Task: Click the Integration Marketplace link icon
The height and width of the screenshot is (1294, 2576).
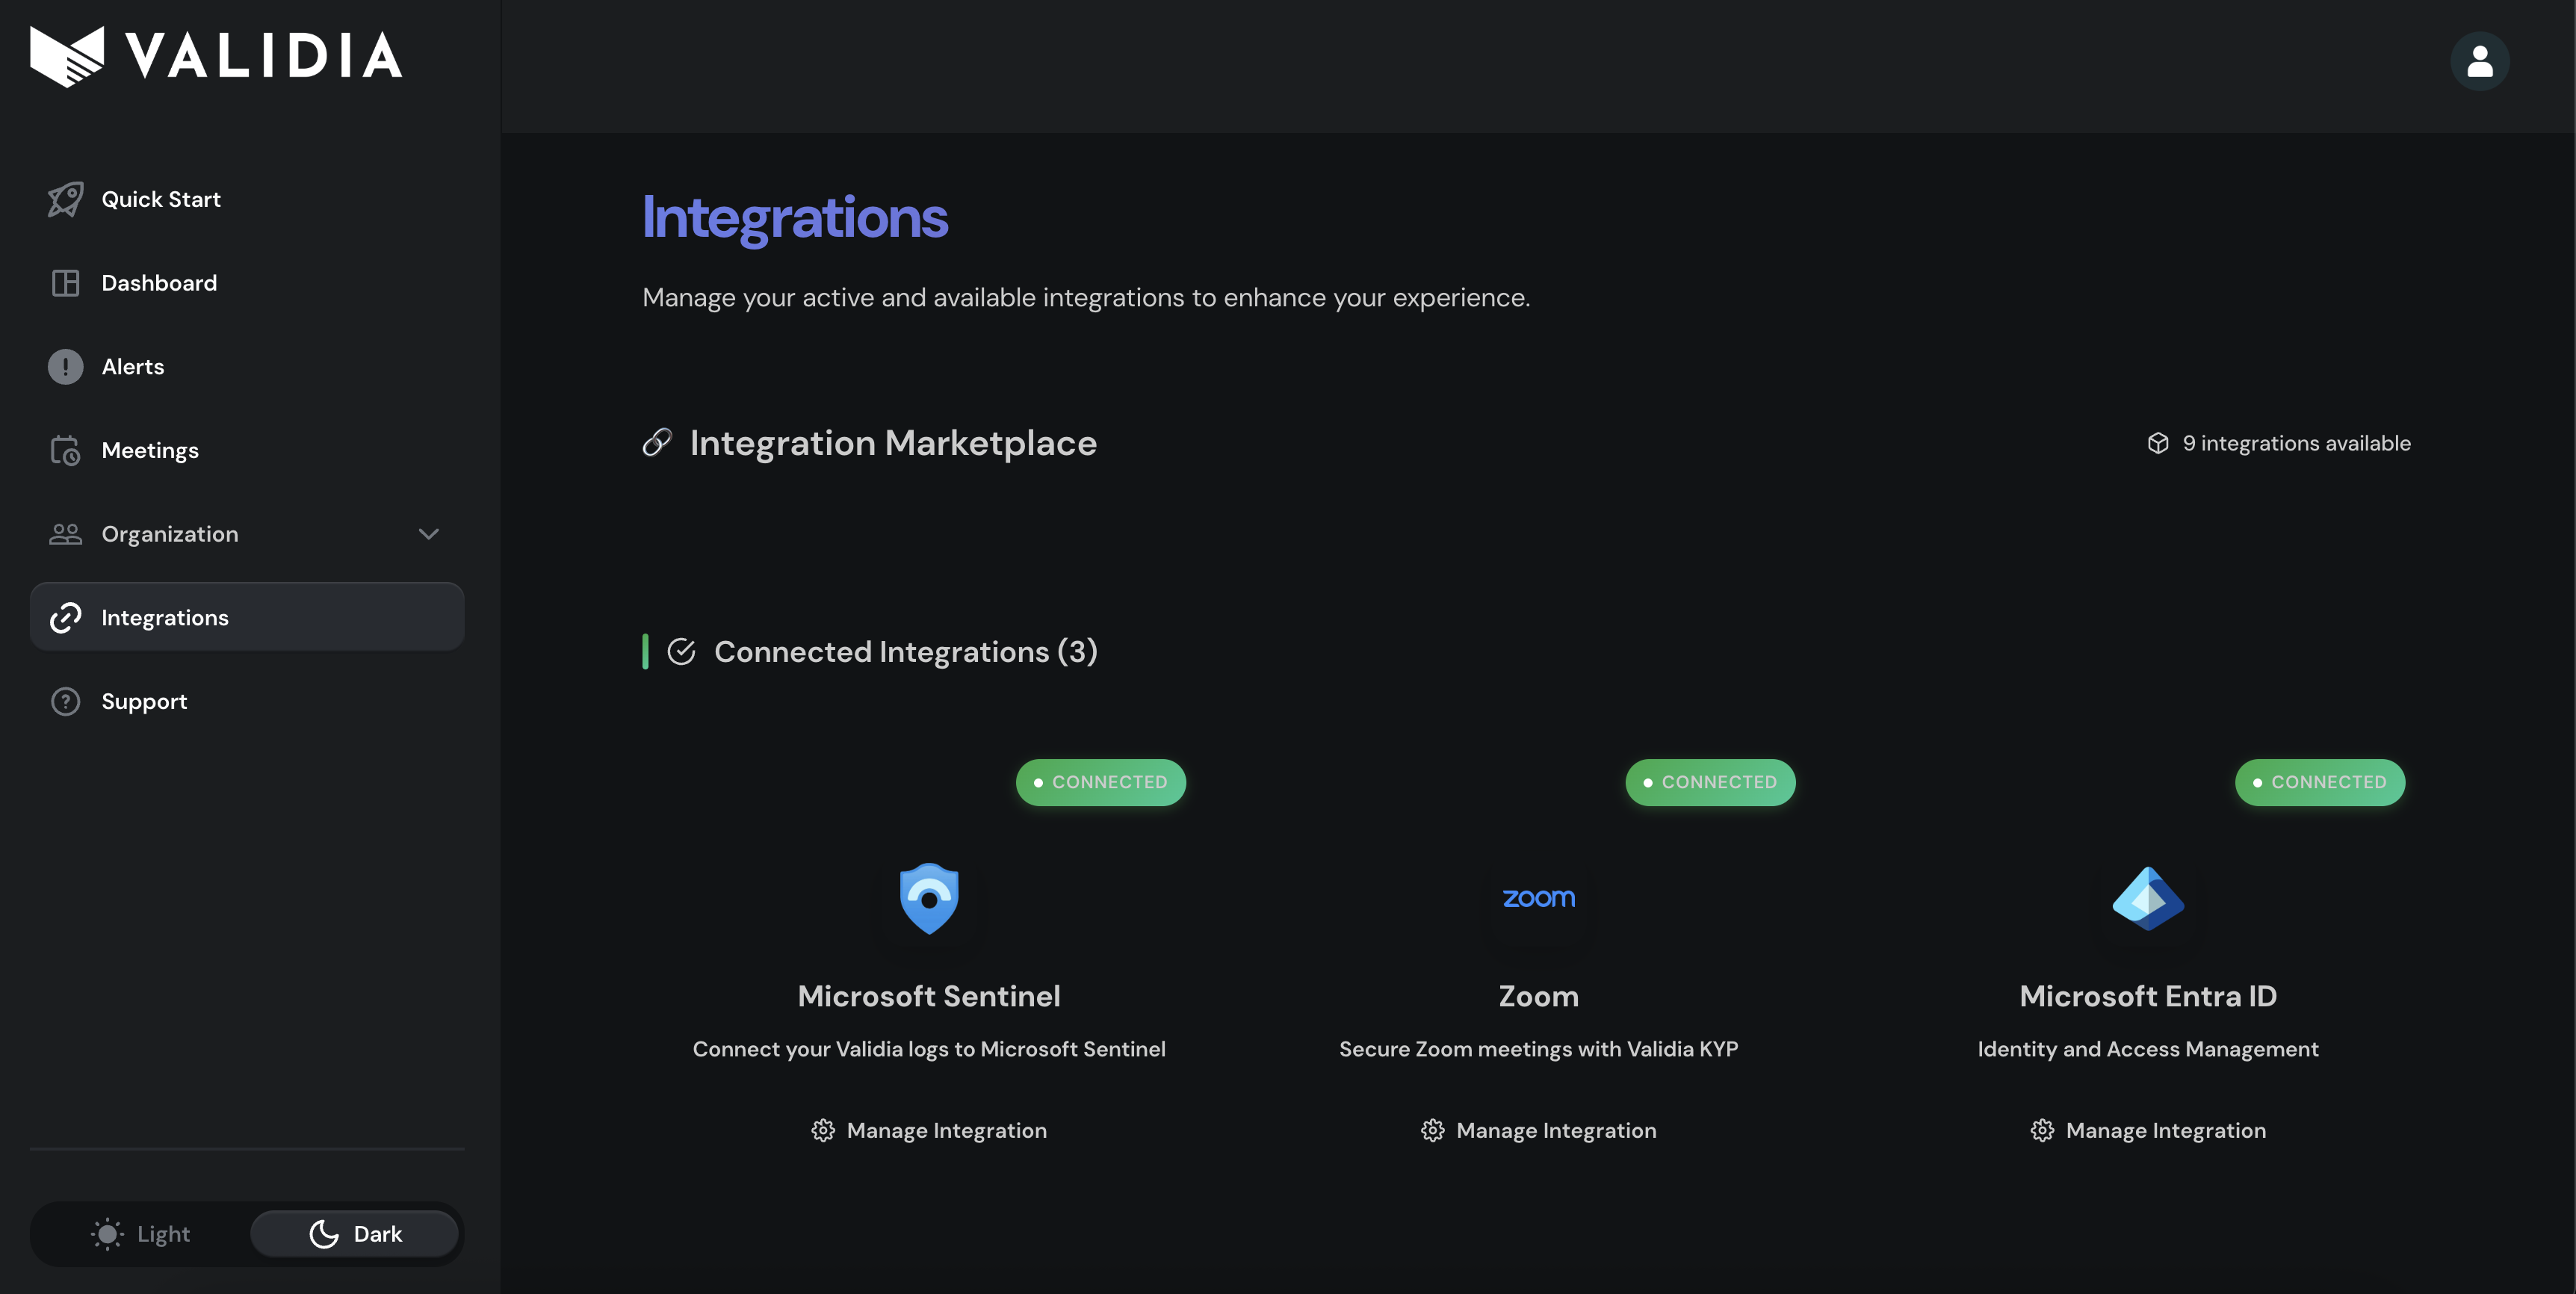Action: point(657,442)
